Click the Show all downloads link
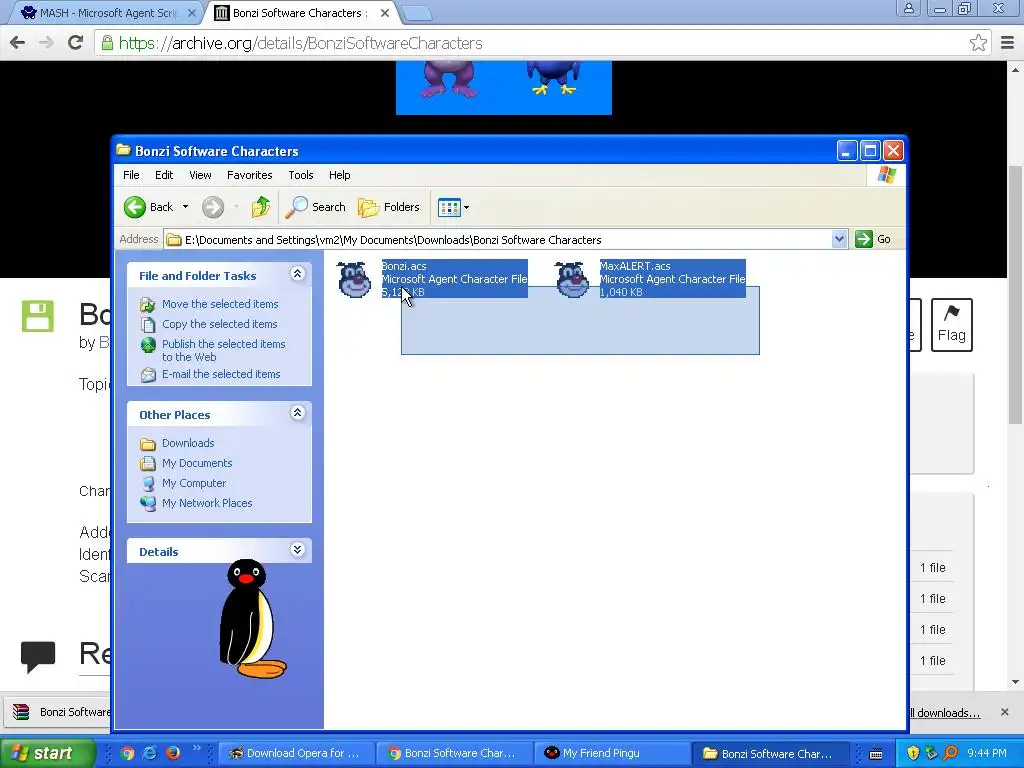Screen dimensions: 1024x768 (945, 713)
